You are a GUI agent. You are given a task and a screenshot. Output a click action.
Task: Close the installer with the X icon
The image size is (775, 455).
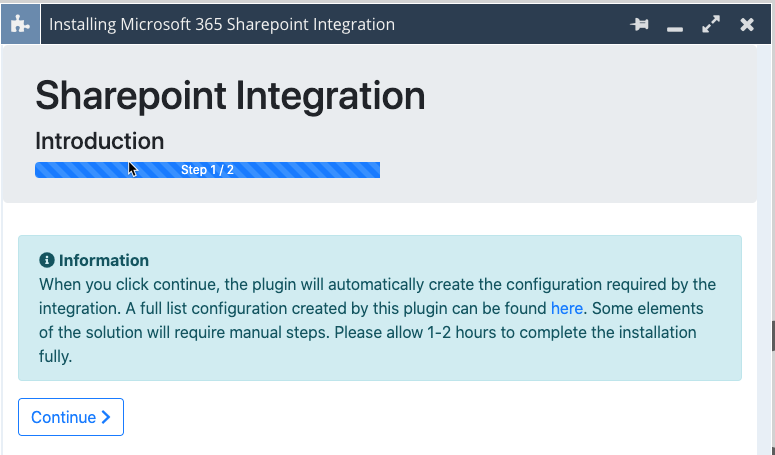[747, 24]
